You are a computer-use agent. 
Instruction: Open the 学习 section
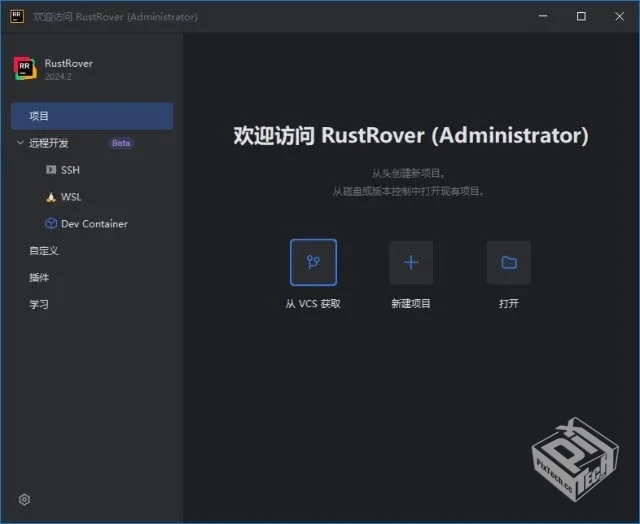[x=39, y=304]
